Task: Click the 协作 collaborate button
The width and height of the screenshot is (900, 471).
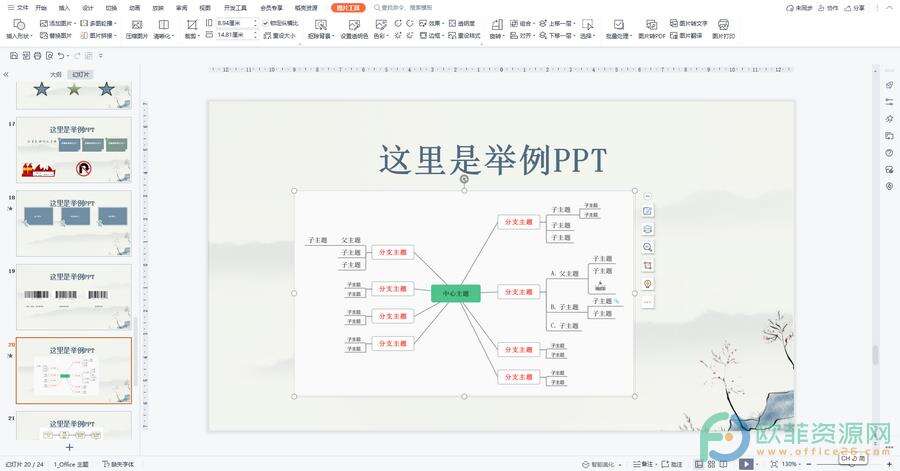Action: click(x=828, y=8)
